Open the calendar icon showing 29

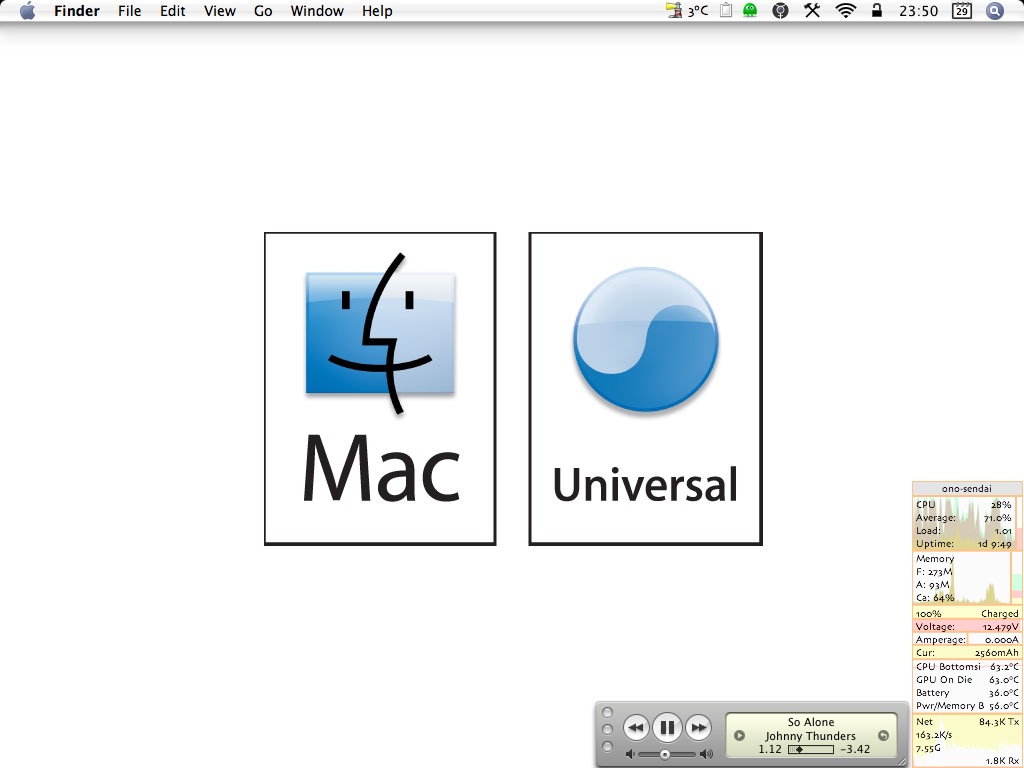[x=962, y=10]
